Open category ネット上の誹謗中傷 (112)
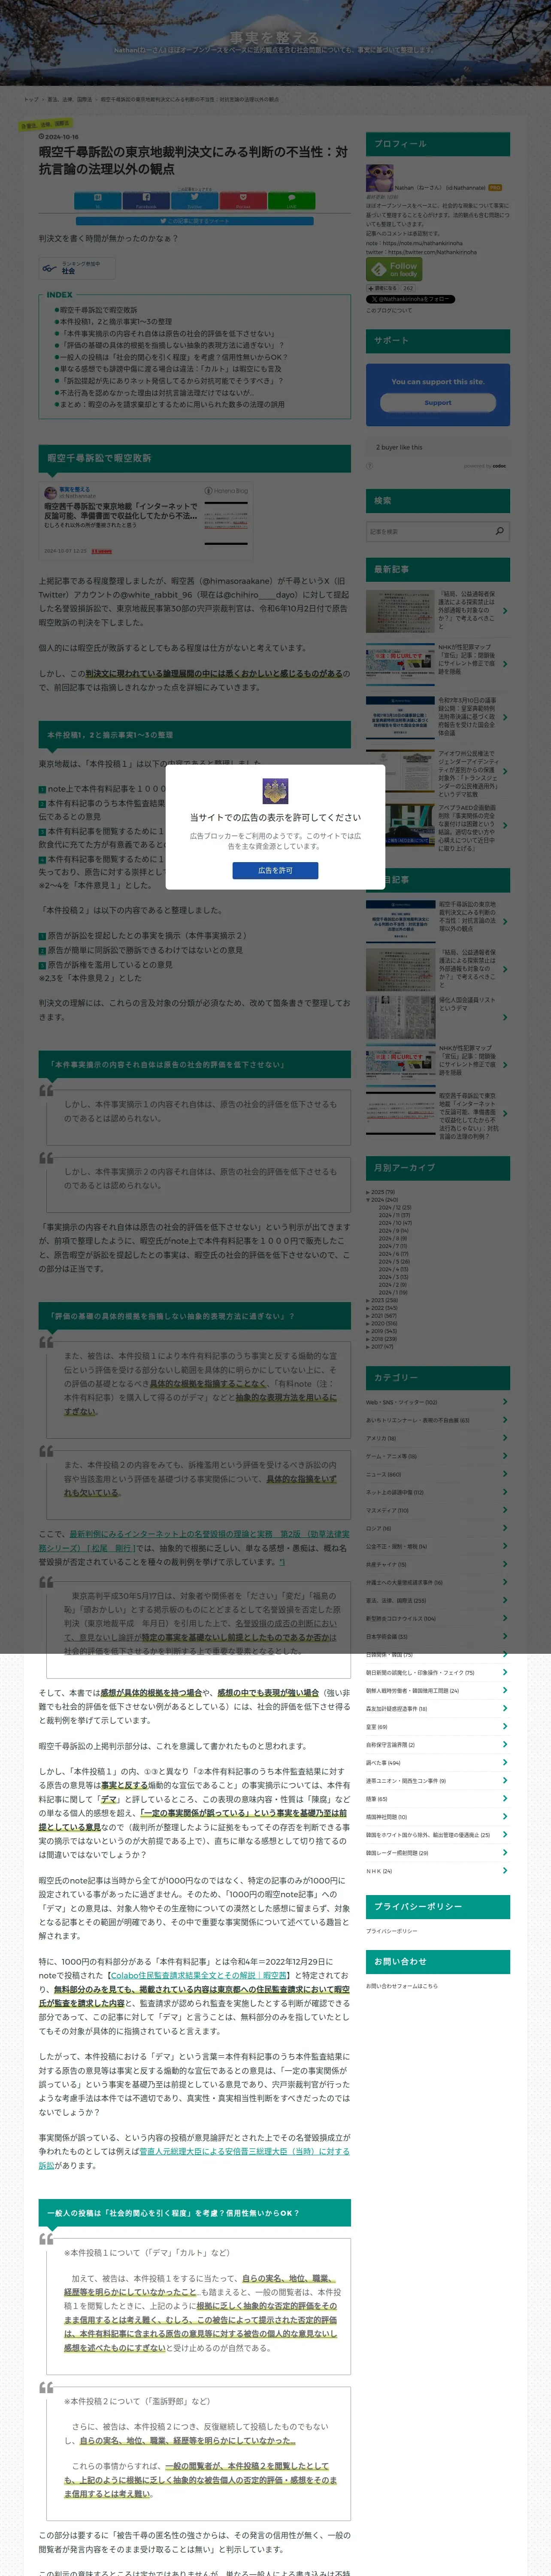Image resolution: width=551 pixels, height=2576 pixels. point(394,1492)
